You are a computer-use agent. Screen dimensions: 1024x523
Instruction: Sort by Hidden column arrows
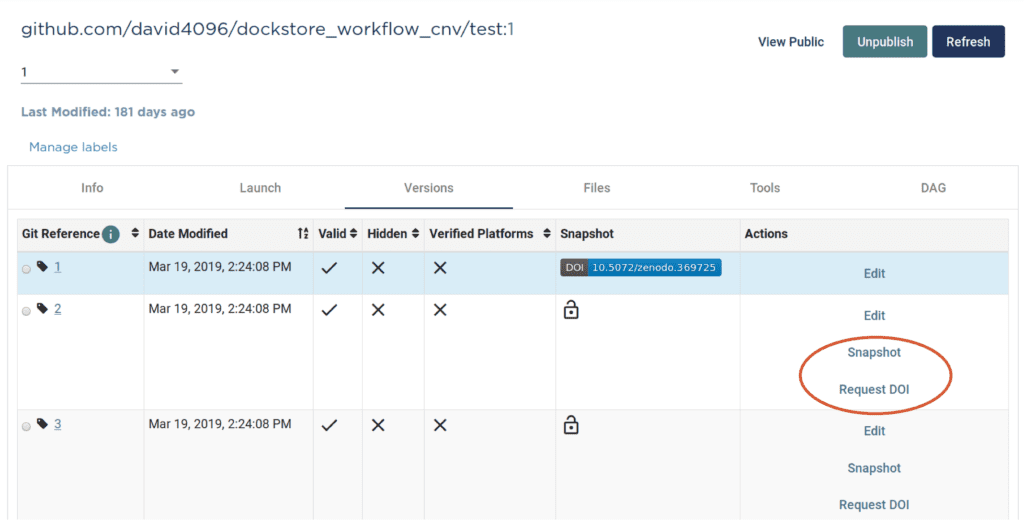tap(415, 233)
